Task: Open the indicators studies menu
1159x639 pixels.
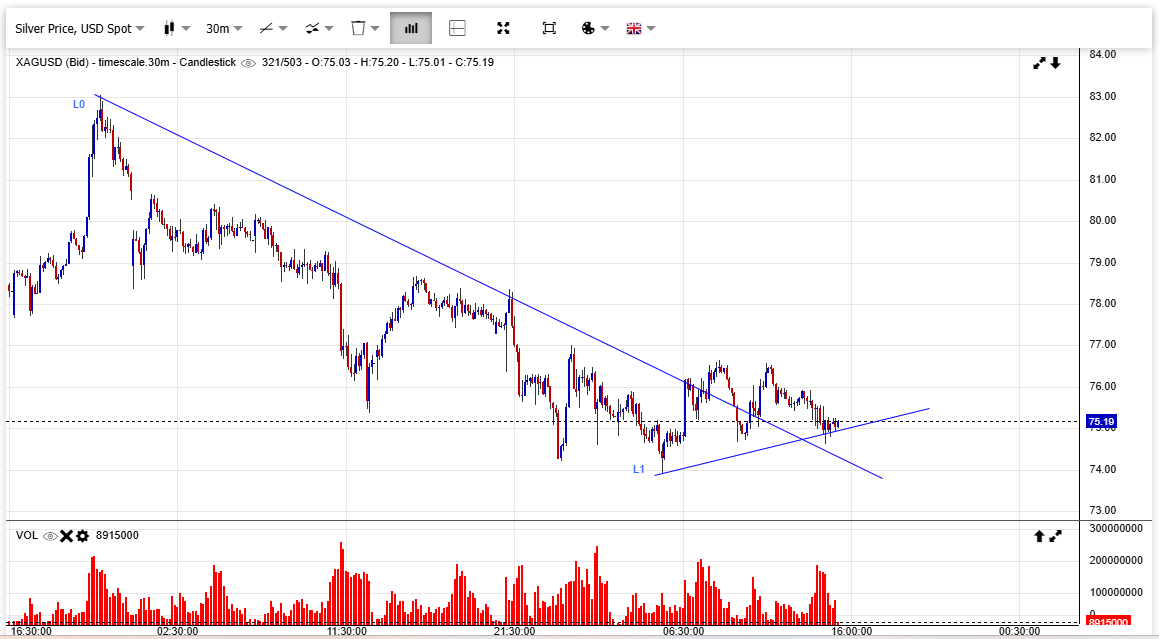Action: pos(320,28)
